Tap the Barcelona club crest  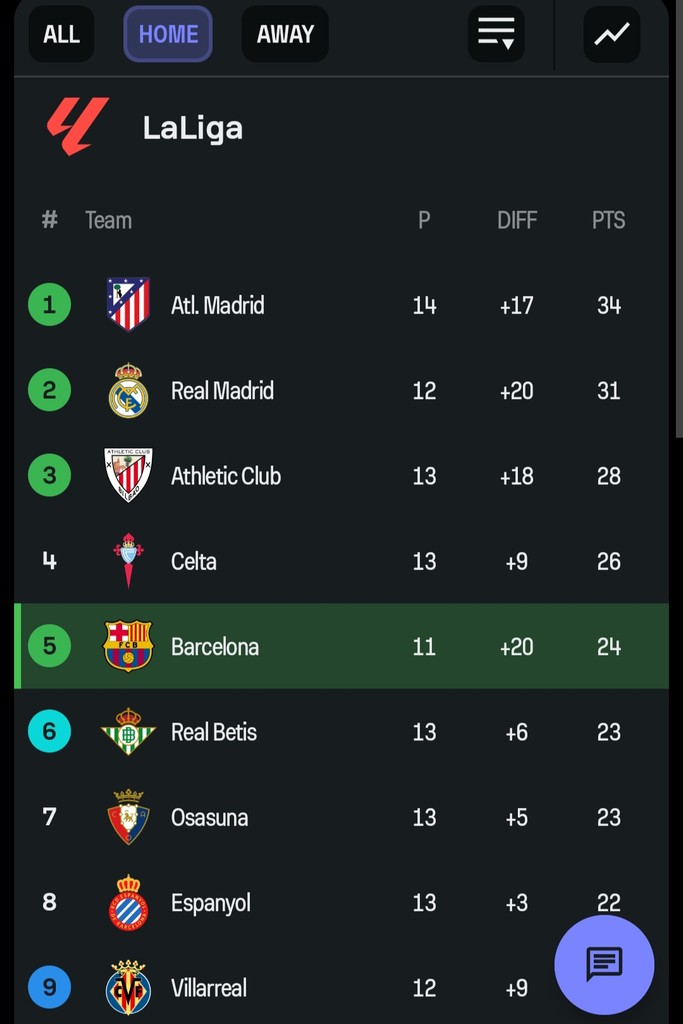point(128,646)
